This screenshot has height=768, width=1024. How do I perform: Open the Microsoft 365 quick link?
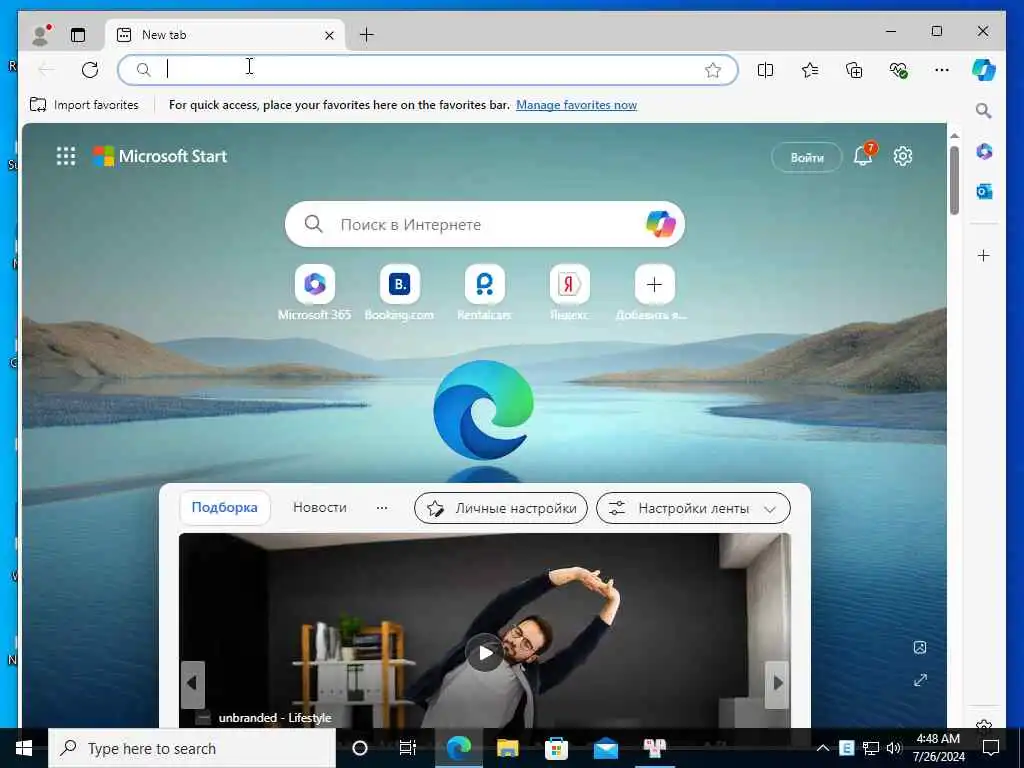[315, 293]
